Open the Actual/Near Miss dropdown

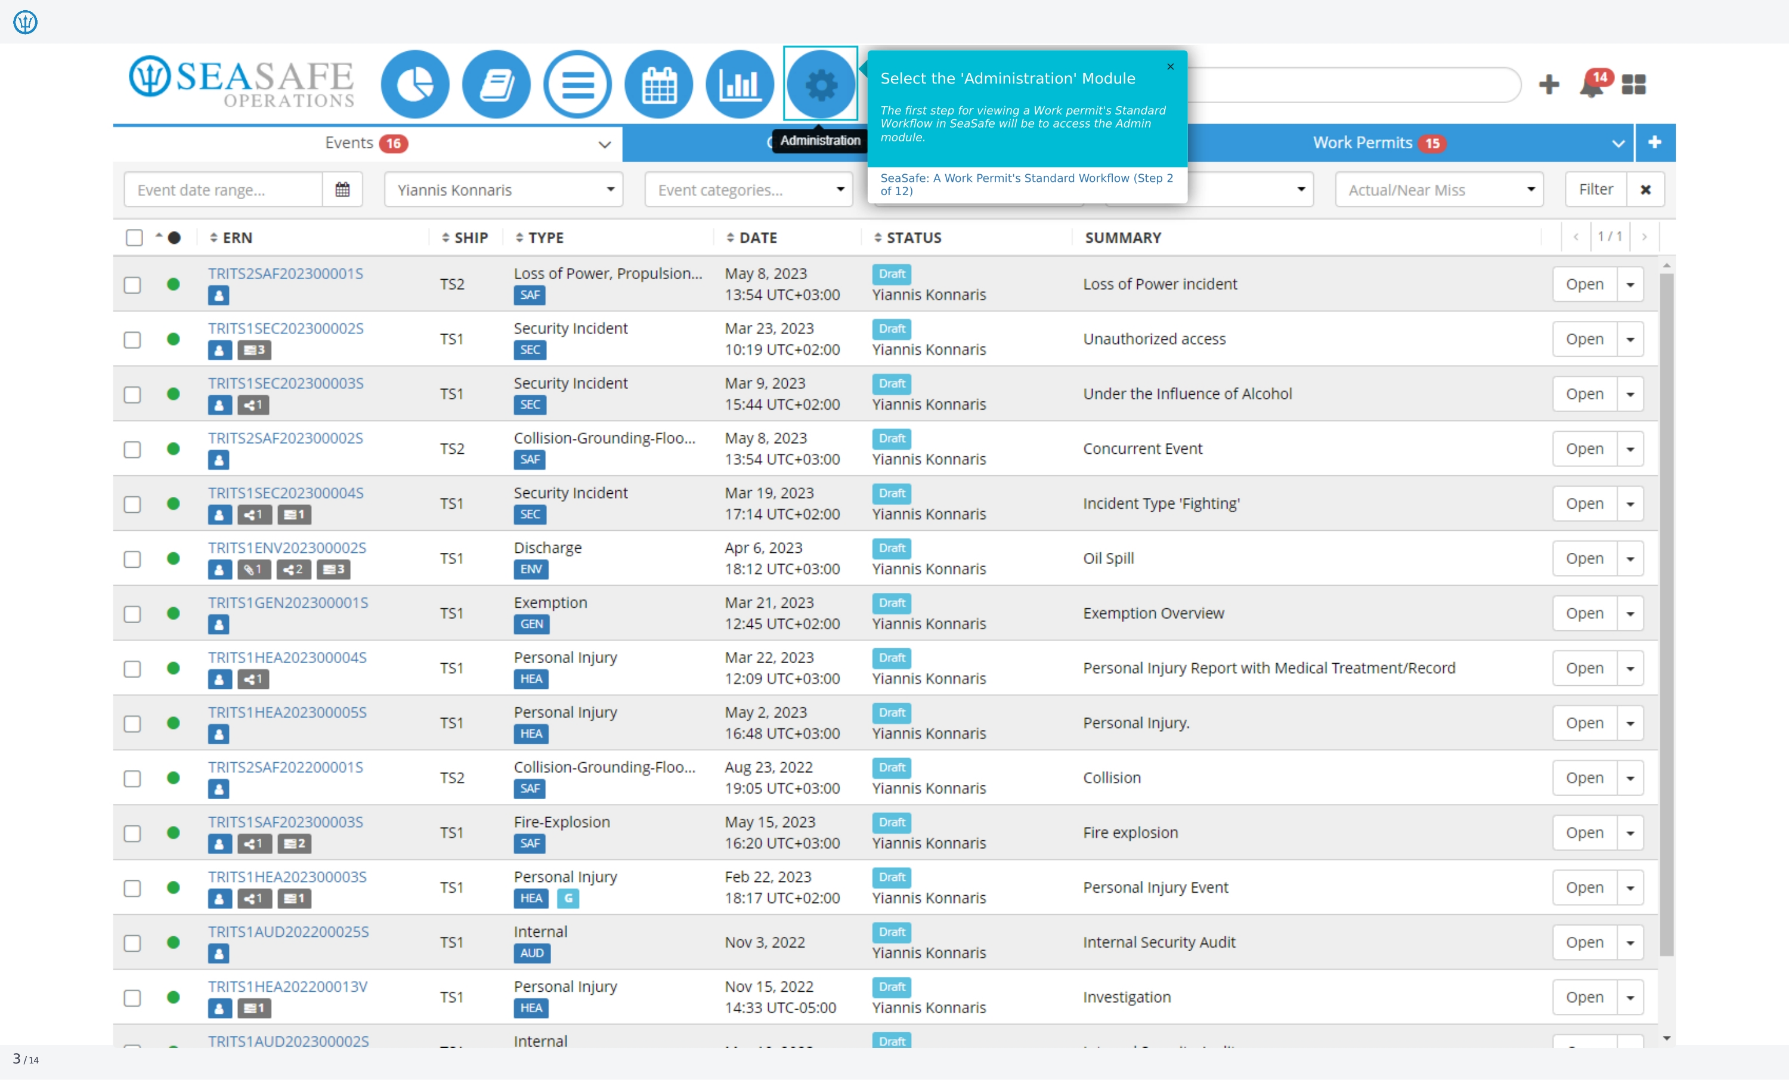point(1439,190)
